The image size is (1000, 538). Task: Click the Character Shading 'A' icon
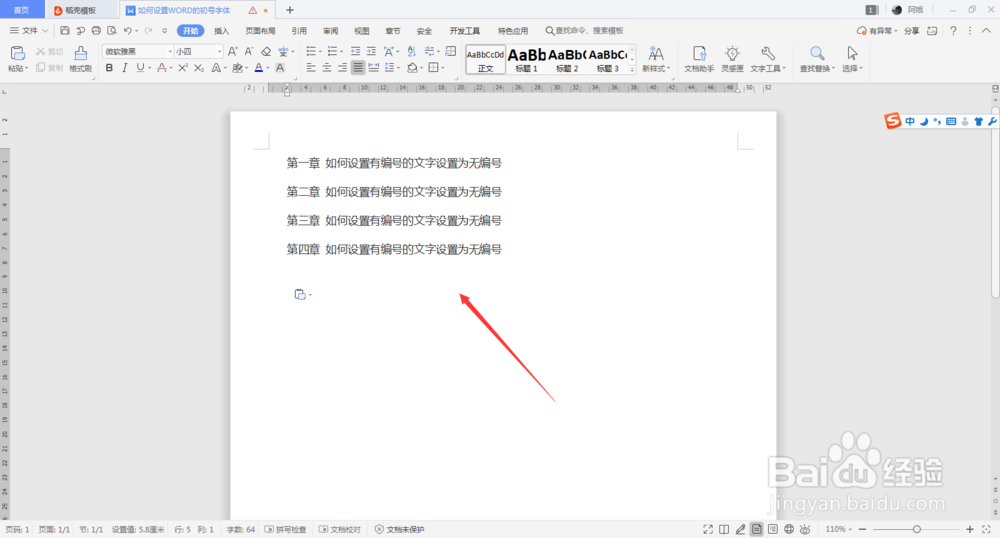coord(280,68)
